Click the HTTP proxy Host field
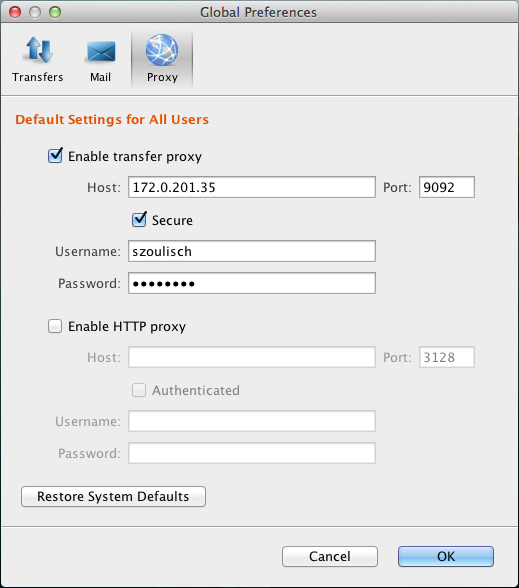This screenshot has width=519, height=588. coord(252,357)
